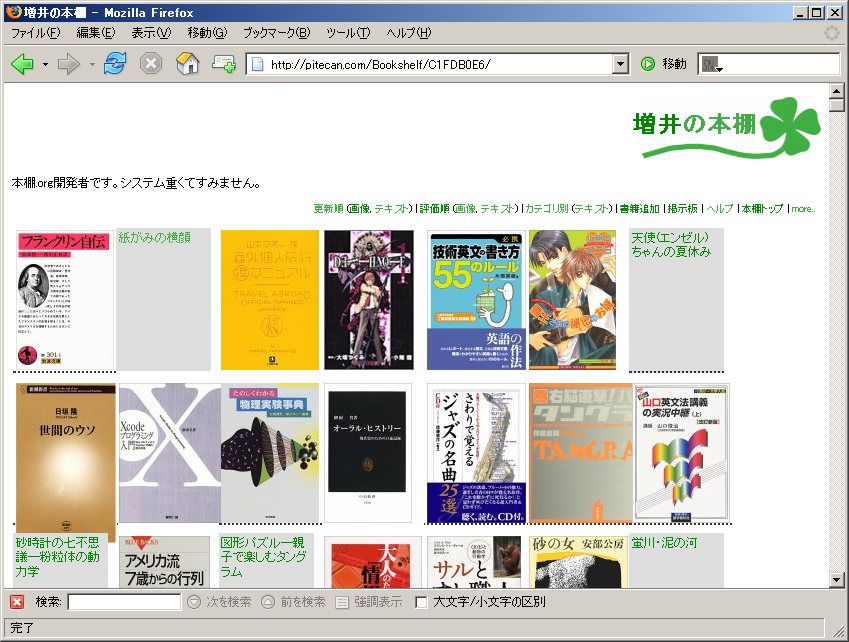The image size is (849, 642).
Task: Open the 編集(E) menu
Action: coord(96,33)
